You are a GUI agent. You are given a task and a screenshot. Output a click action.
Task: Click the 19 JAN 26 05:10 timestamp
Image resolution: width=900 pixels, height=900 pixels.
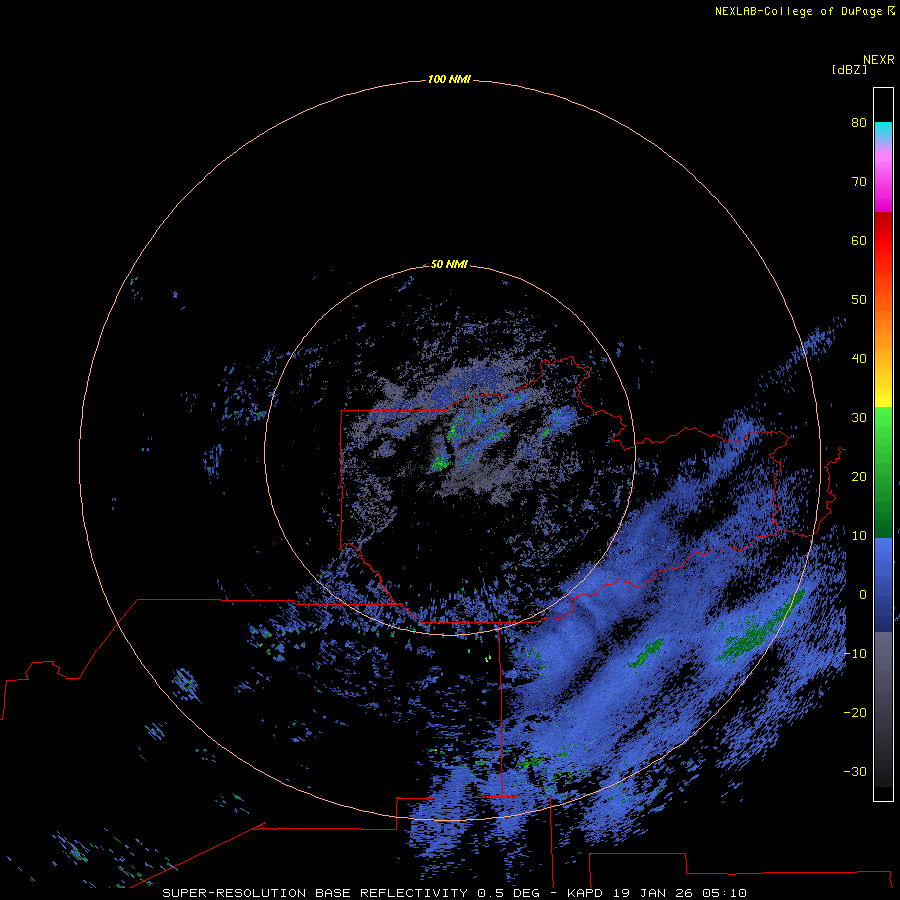(x=679, y=893)
